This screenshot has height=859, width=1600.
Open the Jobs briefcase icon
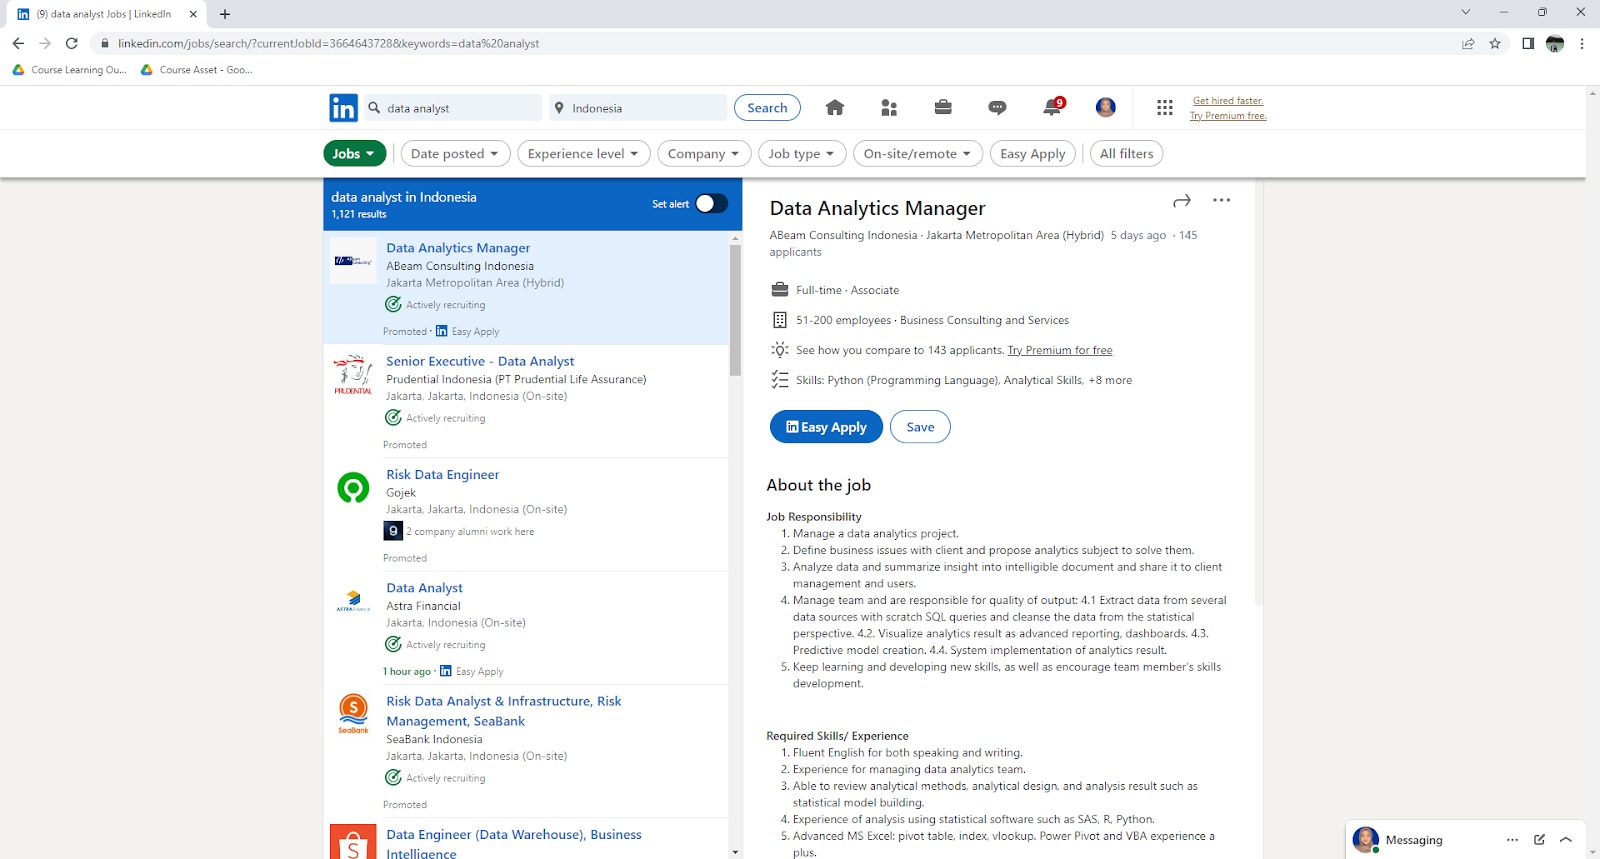coord(943,107)
